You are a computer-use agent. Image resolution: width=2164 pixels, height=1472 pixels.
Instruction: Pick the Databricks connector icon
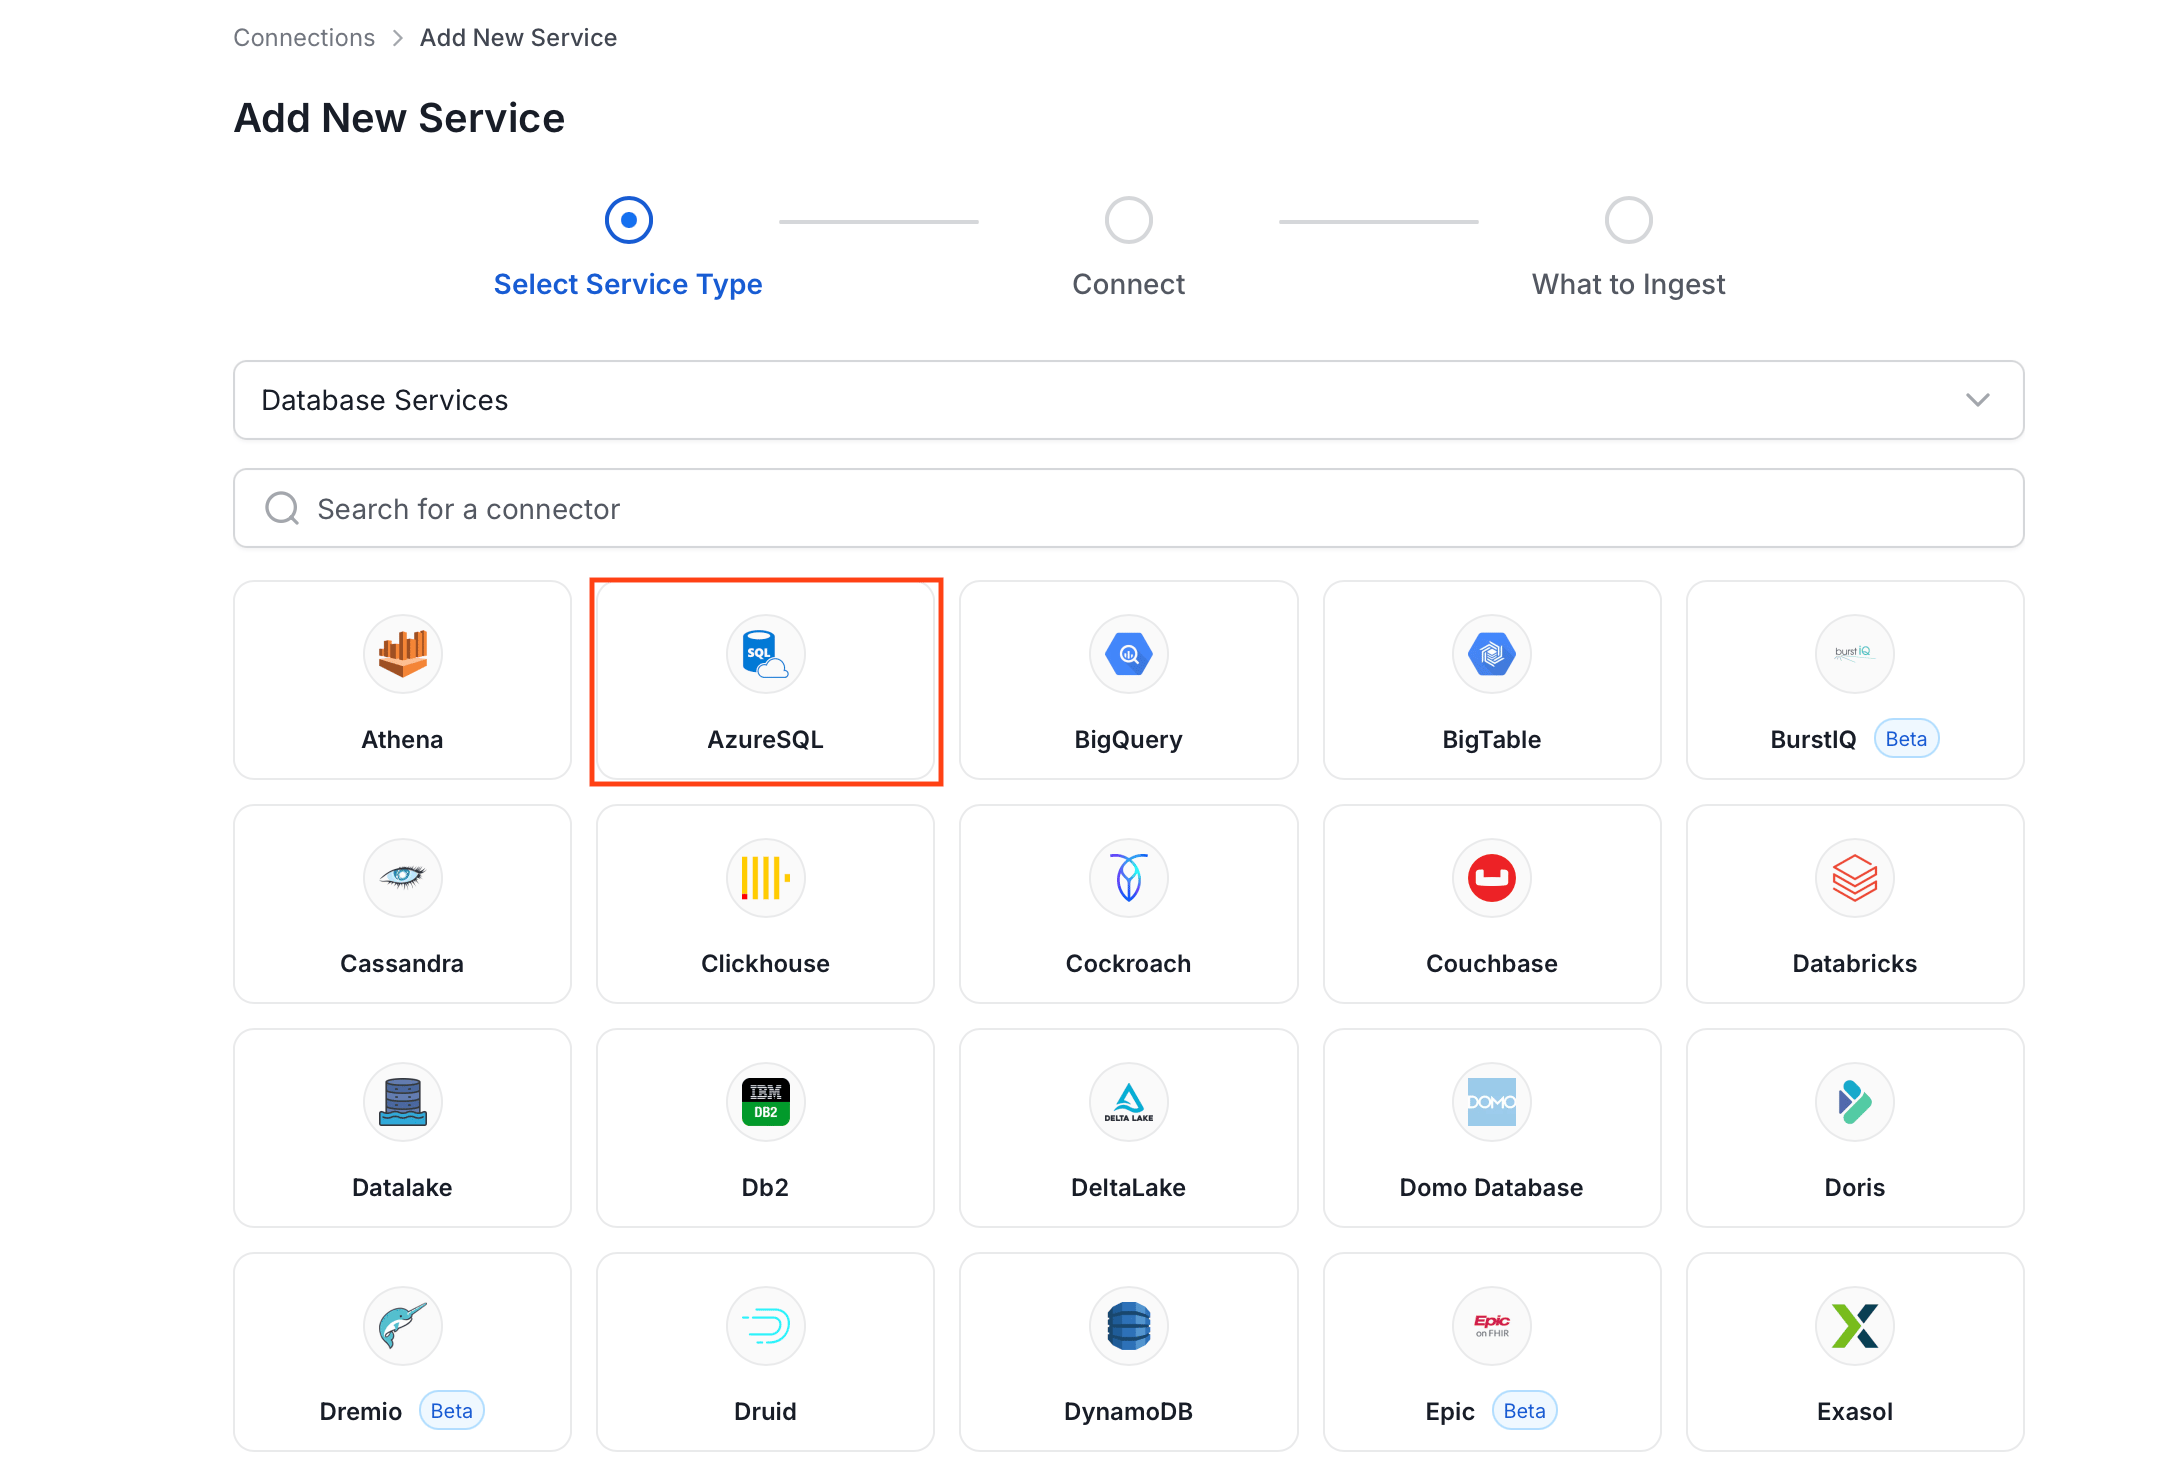pos(1854,878)
